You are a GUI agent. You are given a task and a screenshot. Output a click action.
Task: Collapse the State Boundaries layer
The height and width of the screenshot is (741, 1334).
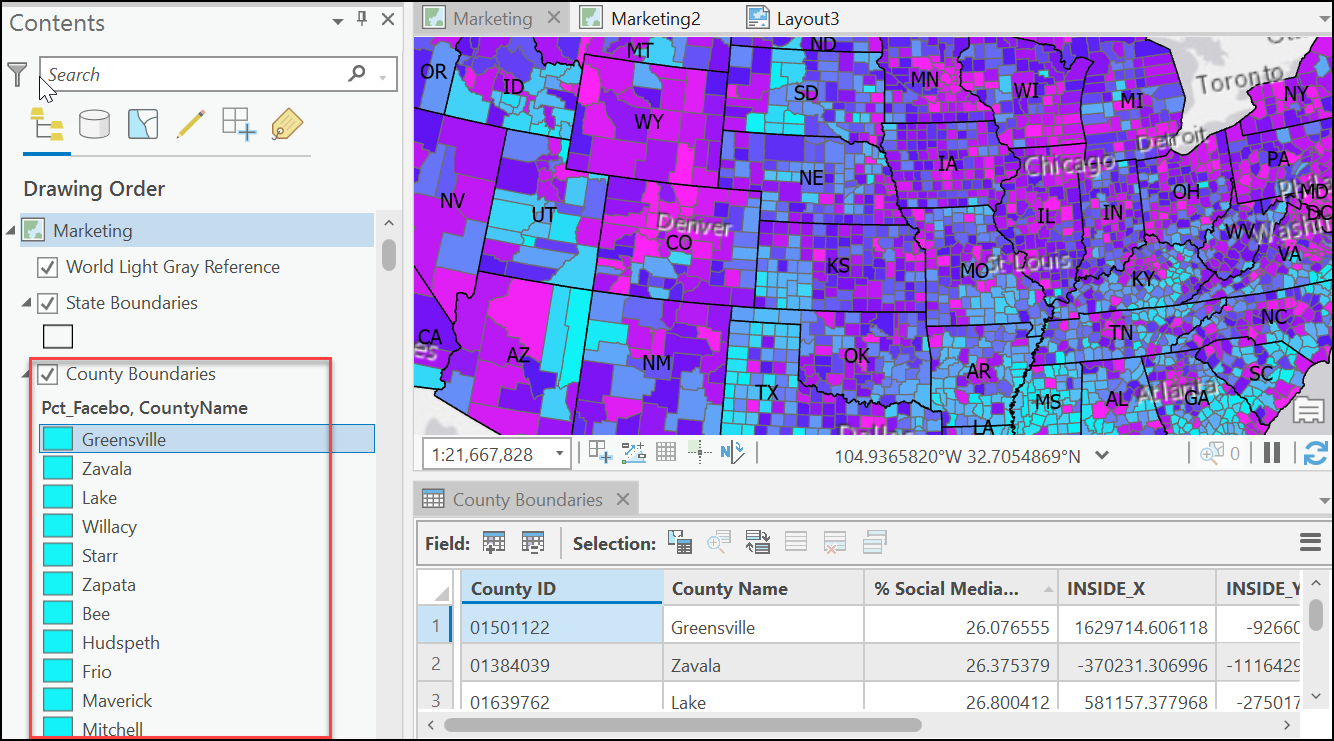click(26, 303)
